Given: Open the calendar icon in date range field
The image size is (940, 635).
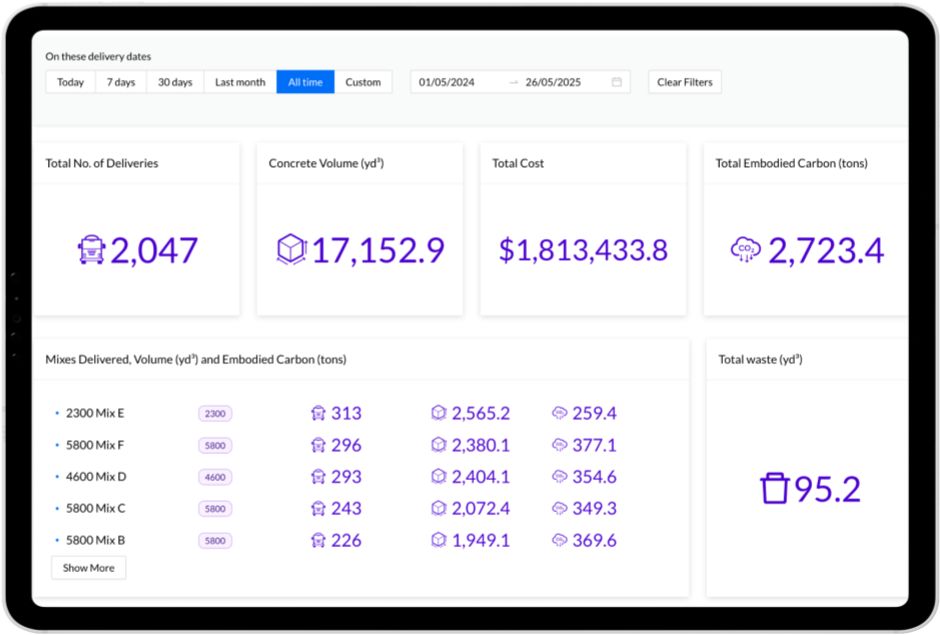Looking at the screenshot, I should click(x=616, y=82).
